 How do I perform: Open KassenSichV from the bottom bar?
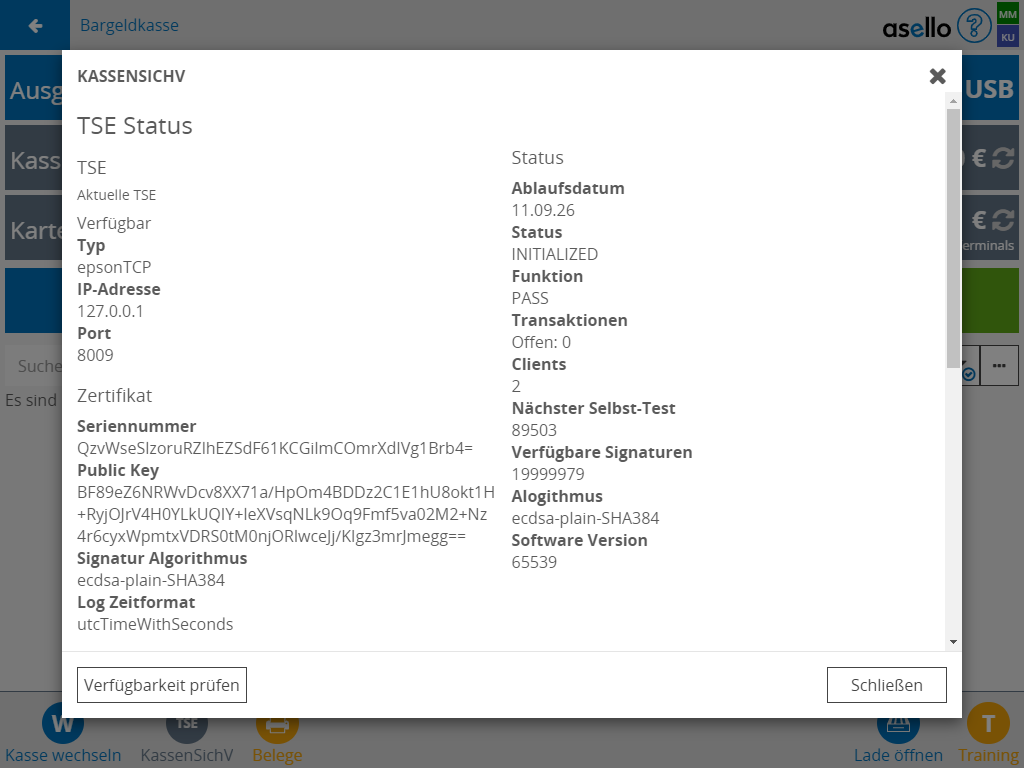click(186, 724)
